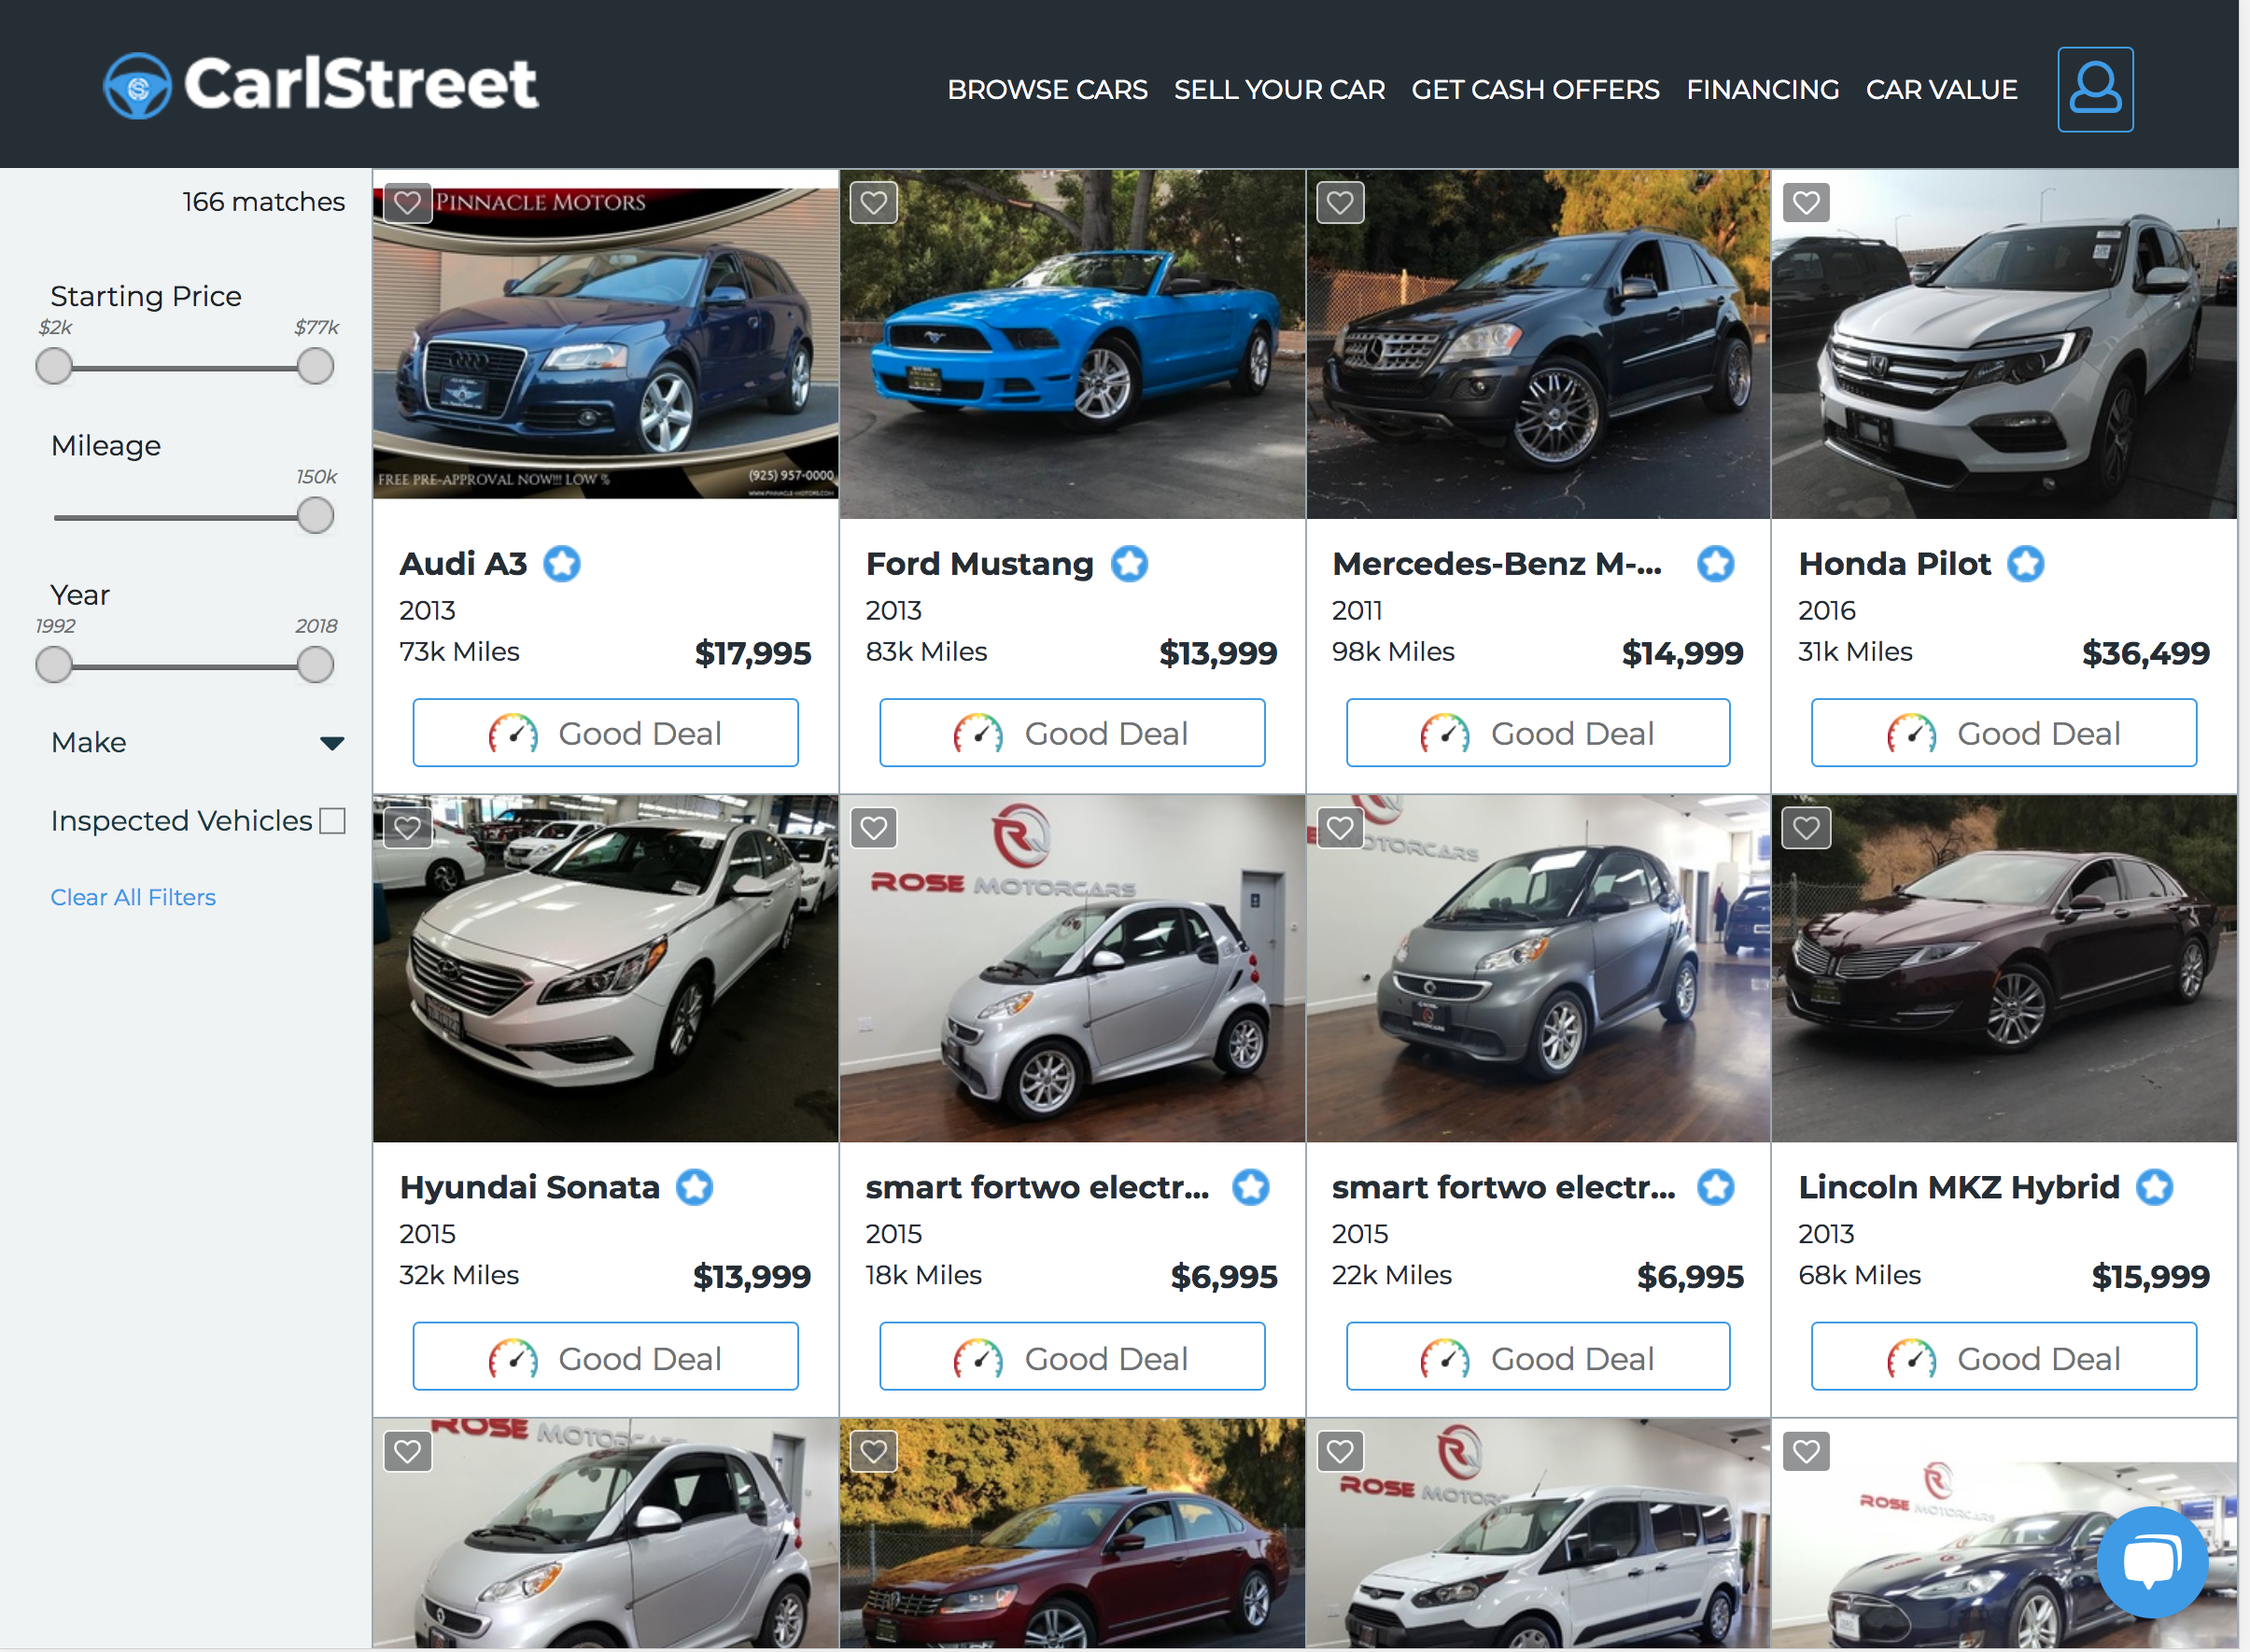Favorite the Audi A3 with heart icon
This screenshot has width=2250, height=1652.
click(x=407, y=203)
